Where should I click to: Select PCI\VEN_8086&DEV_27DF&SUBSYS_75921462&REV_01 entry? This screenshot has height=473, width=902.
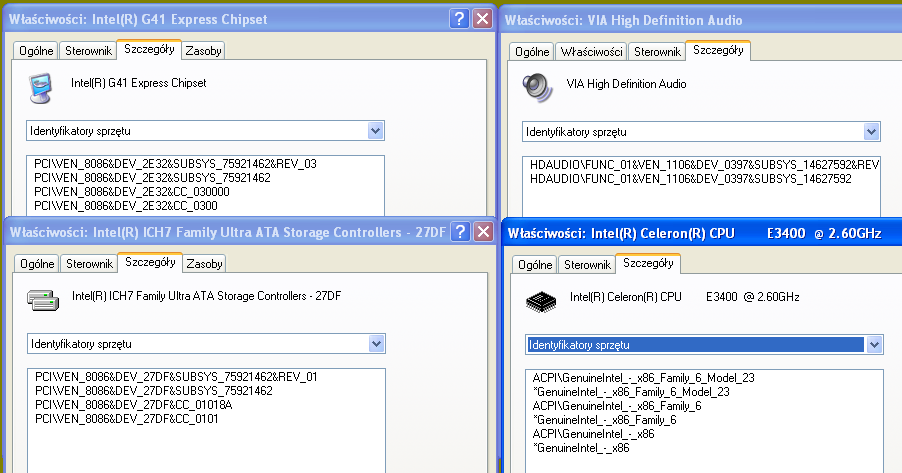pos(176,376)
